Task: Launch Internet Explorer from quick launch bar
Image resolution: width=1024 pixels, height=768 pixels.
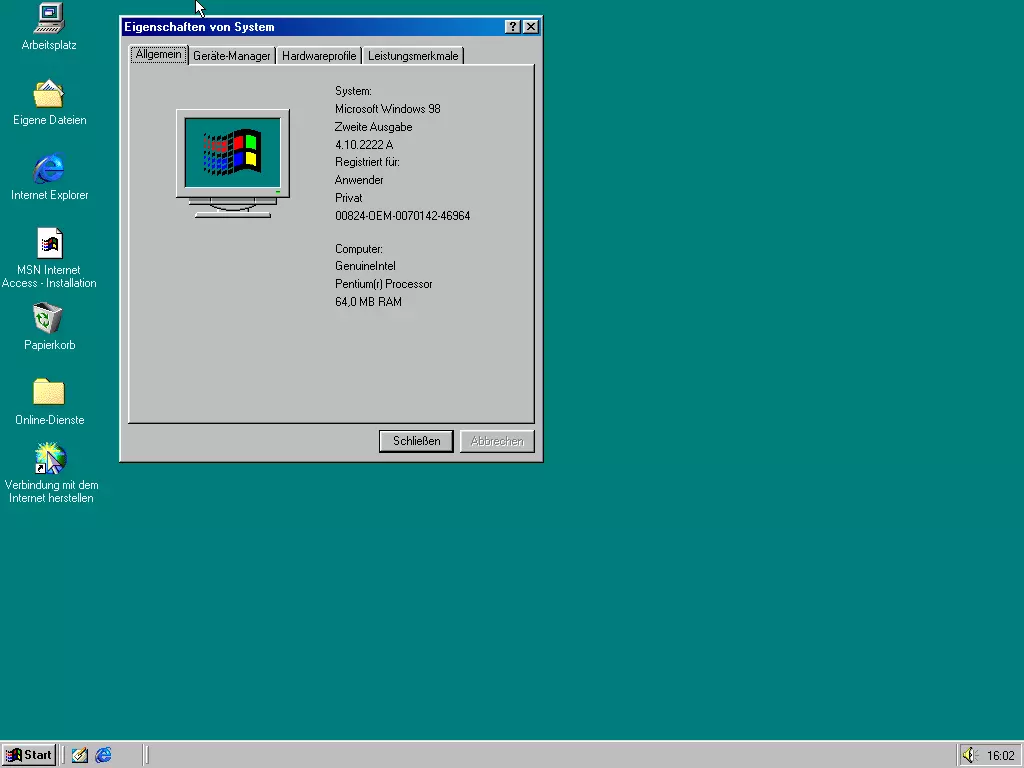Action: tap(103, 755)
